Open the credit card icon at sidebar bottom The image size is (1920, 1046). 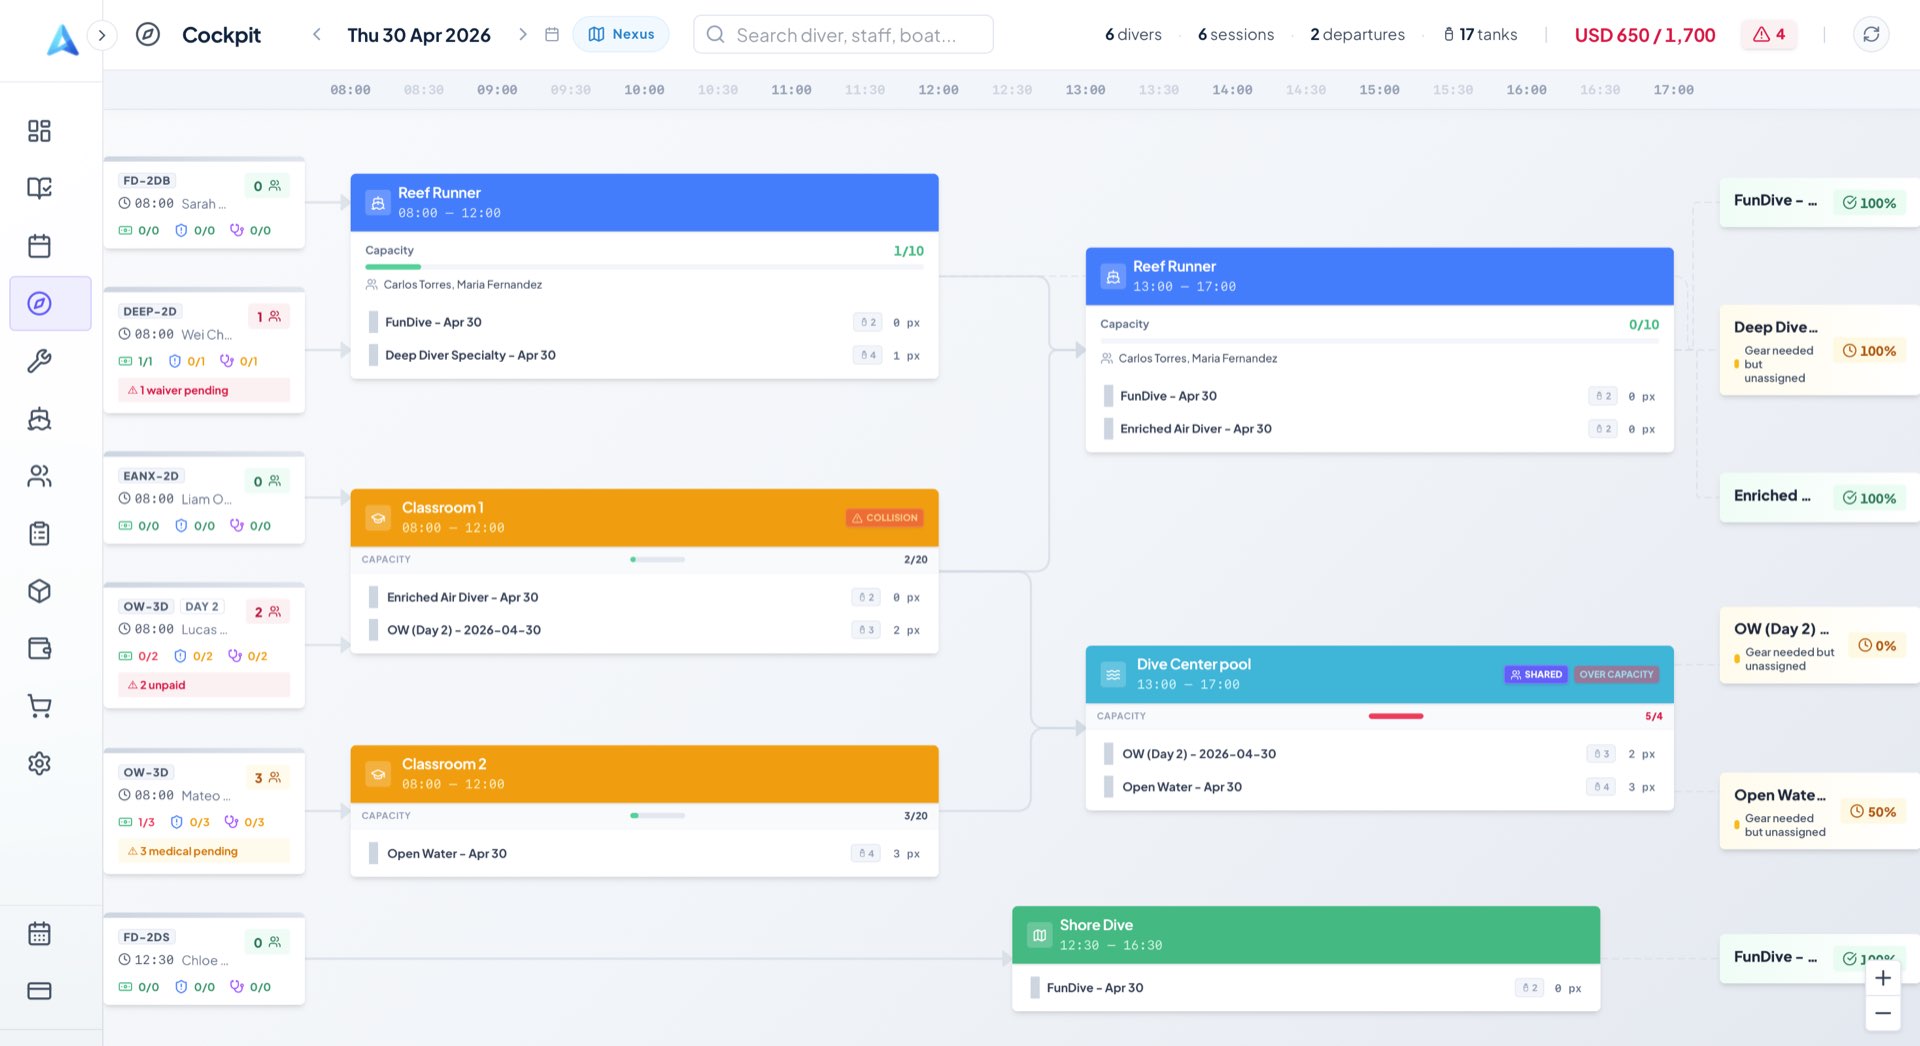point(39,991)
